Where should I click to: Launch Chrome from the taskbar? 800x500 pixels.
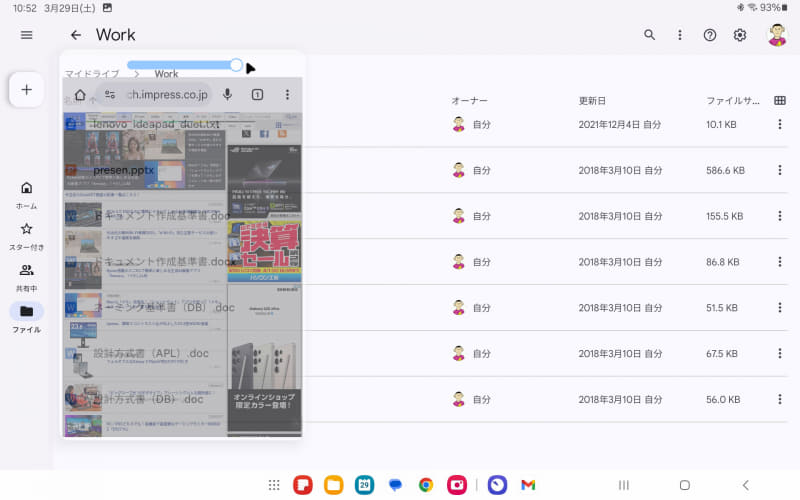[x=426, y=485]
